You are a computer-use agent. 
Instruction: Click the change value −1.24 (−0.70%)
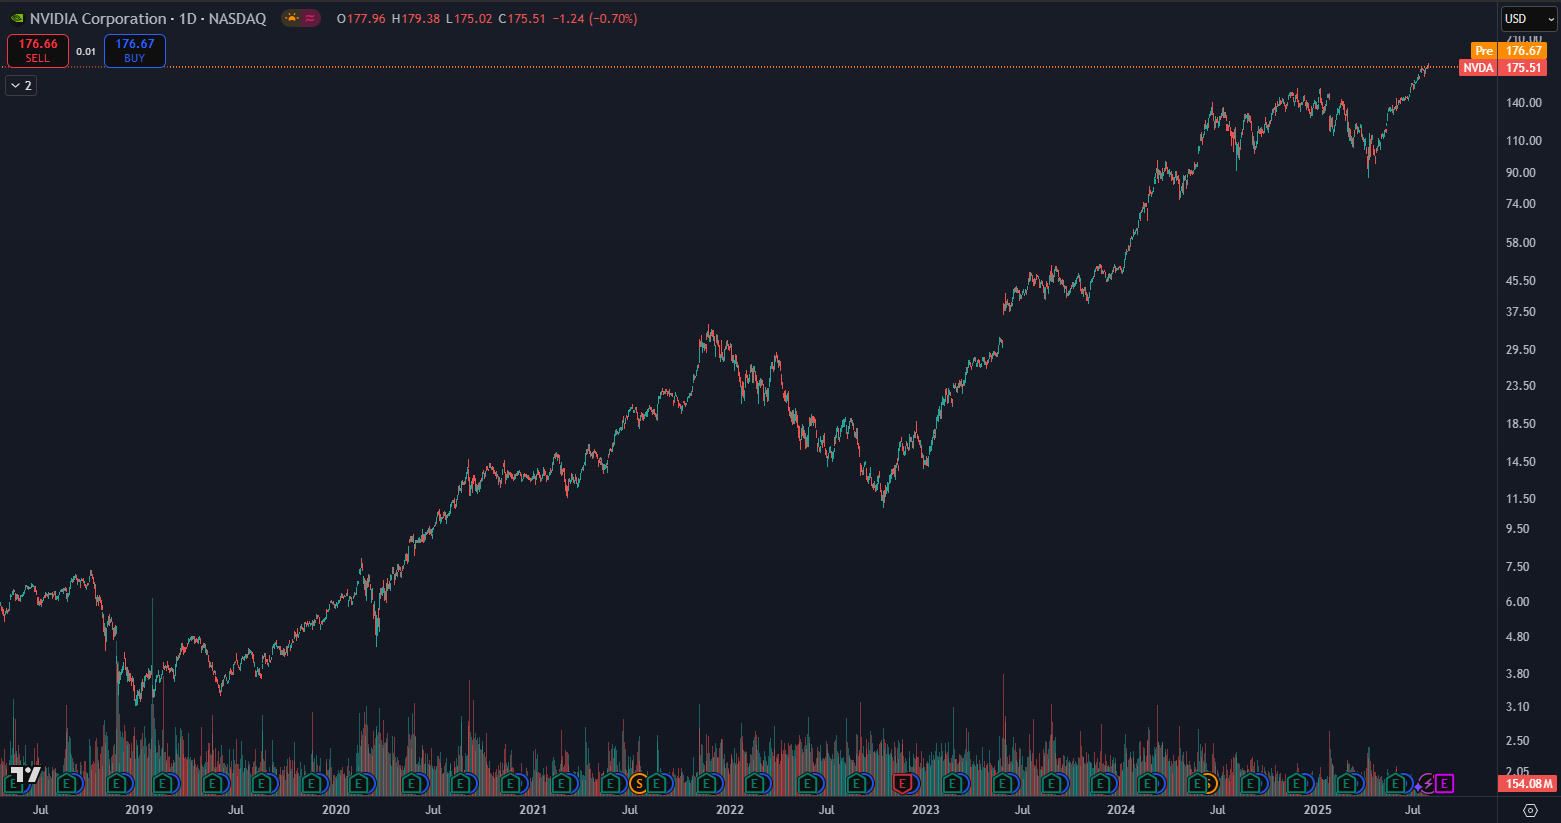click(595, 19)
